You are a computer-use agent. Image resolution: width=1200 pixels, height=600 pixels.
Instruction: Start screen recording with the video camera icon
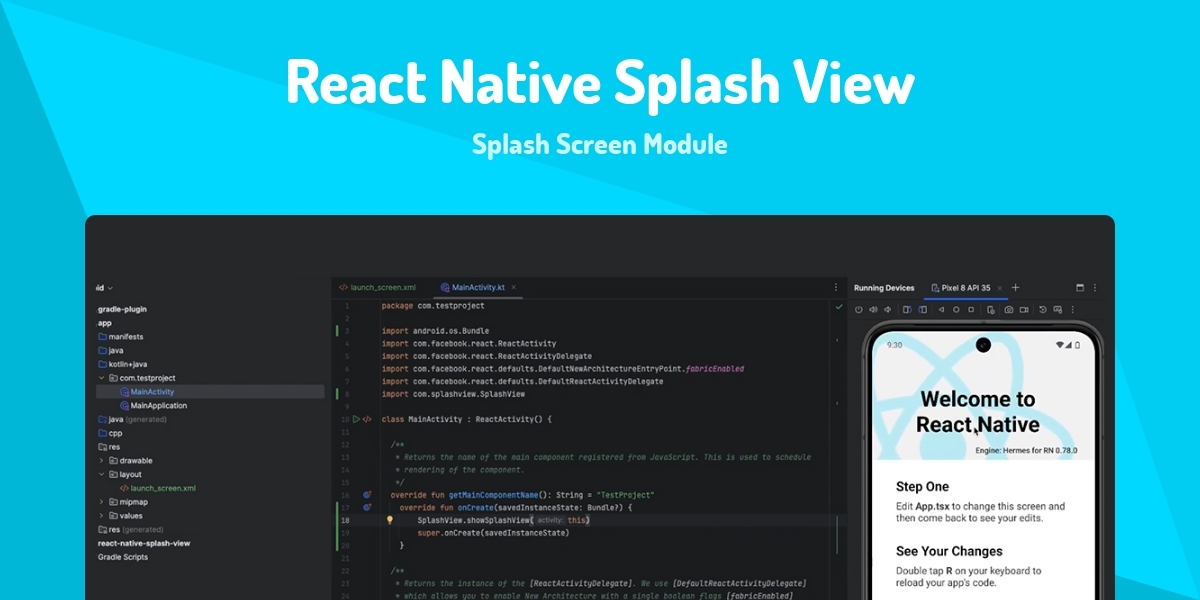pos(1023,310)
